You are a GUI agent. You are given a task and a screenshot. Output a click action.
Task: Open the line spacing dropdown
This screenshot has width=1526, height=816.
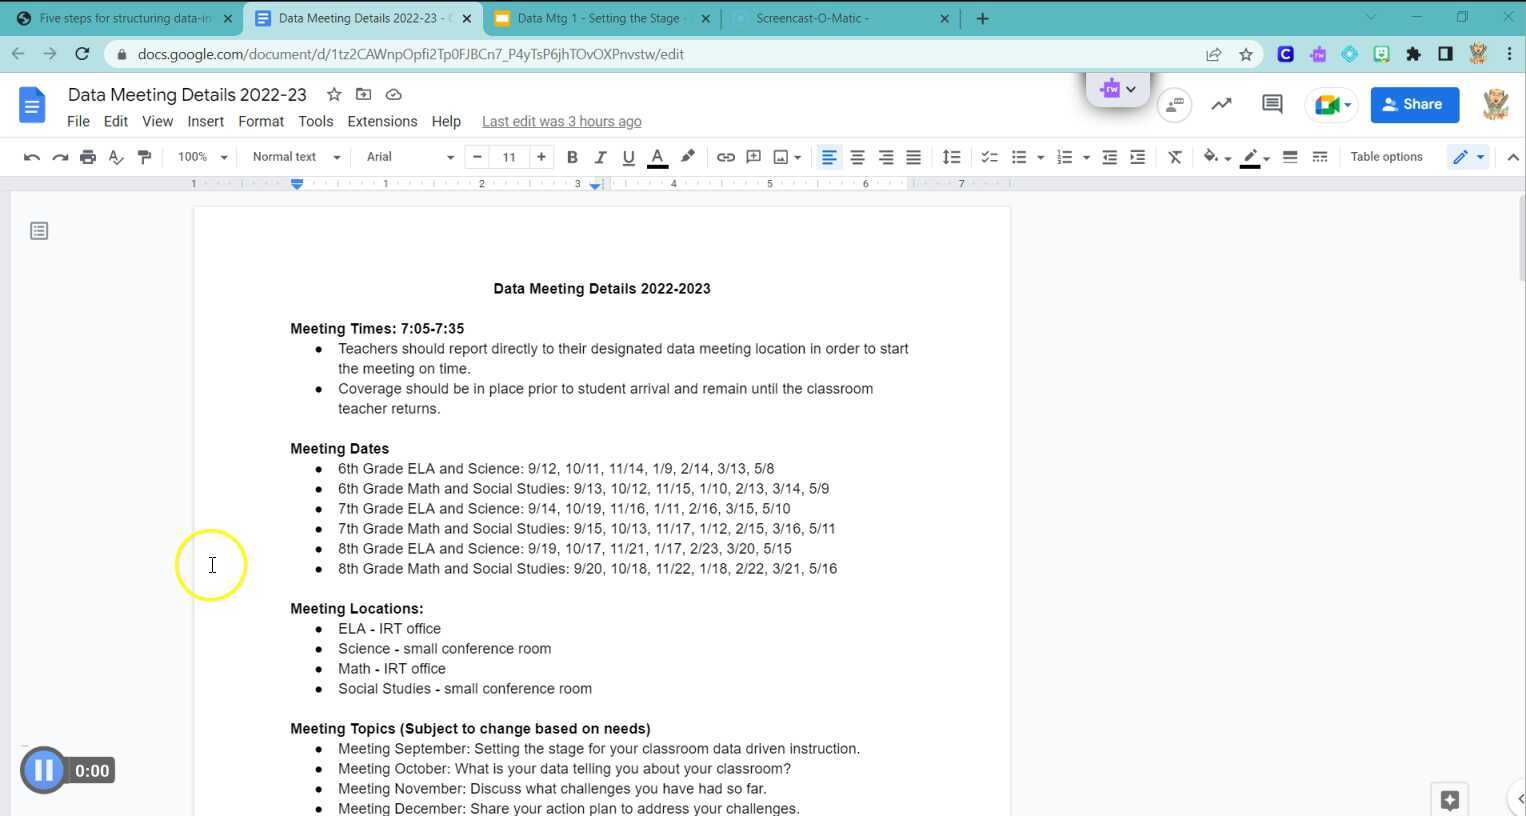(951, 157)
